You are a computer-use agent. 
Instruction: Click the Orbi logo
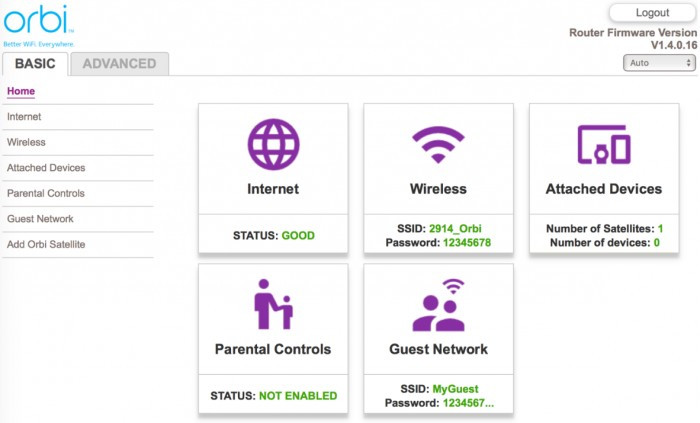click(x=38, y=25)
